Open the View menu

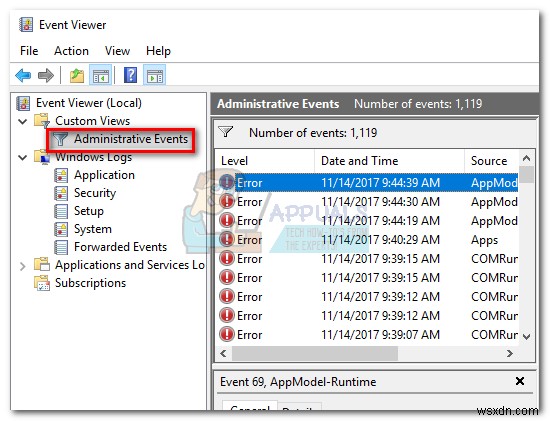[117, 51]
